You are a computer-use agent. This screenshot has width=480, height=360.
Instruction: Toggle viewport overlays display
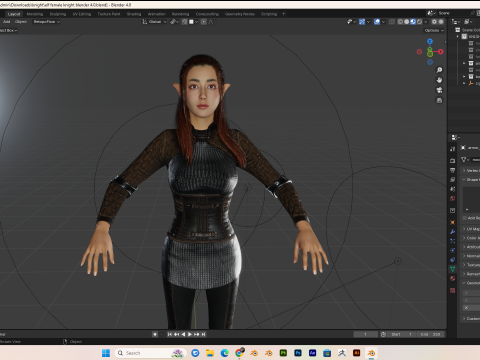coord(377,22)
